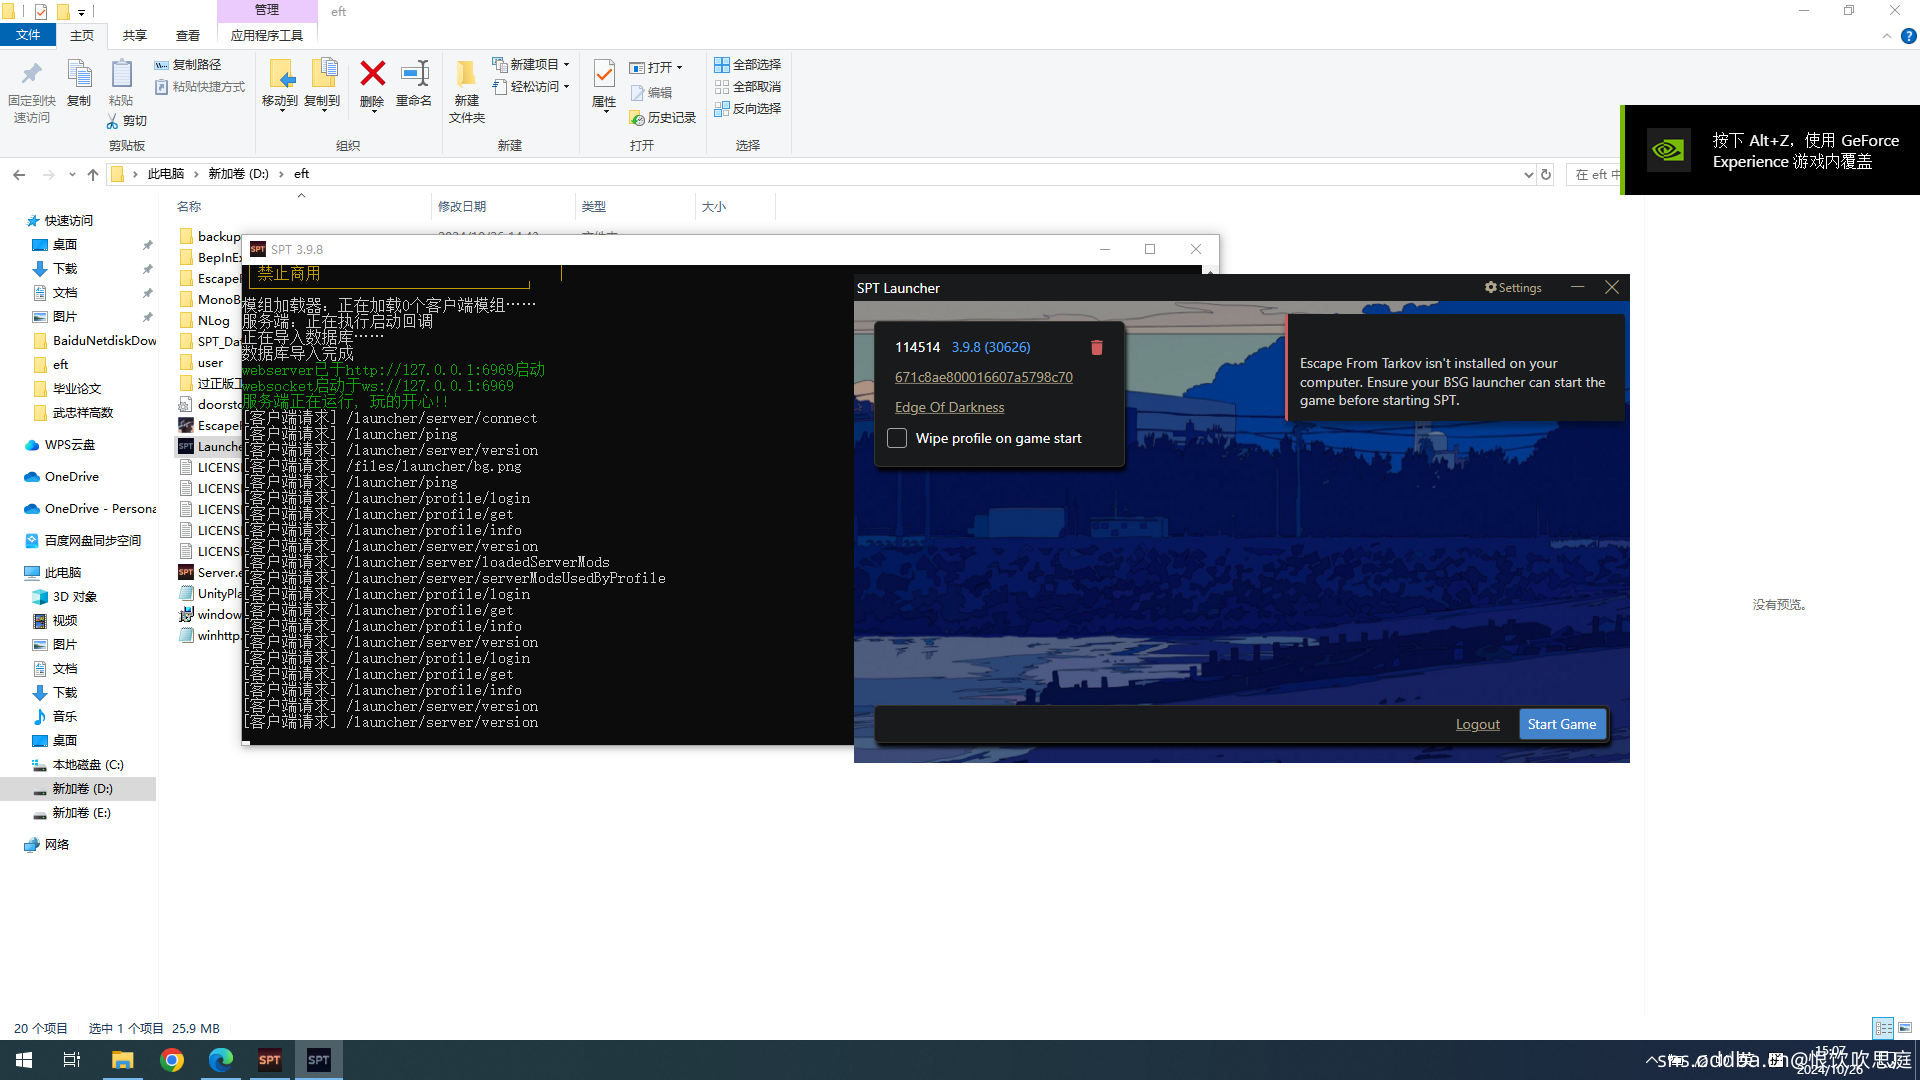This screenshot has height=1080, width=1920.
Task: Open the Copy to (复制到) ribbon button
Action: pyautogui.click(x=322, y=84)
